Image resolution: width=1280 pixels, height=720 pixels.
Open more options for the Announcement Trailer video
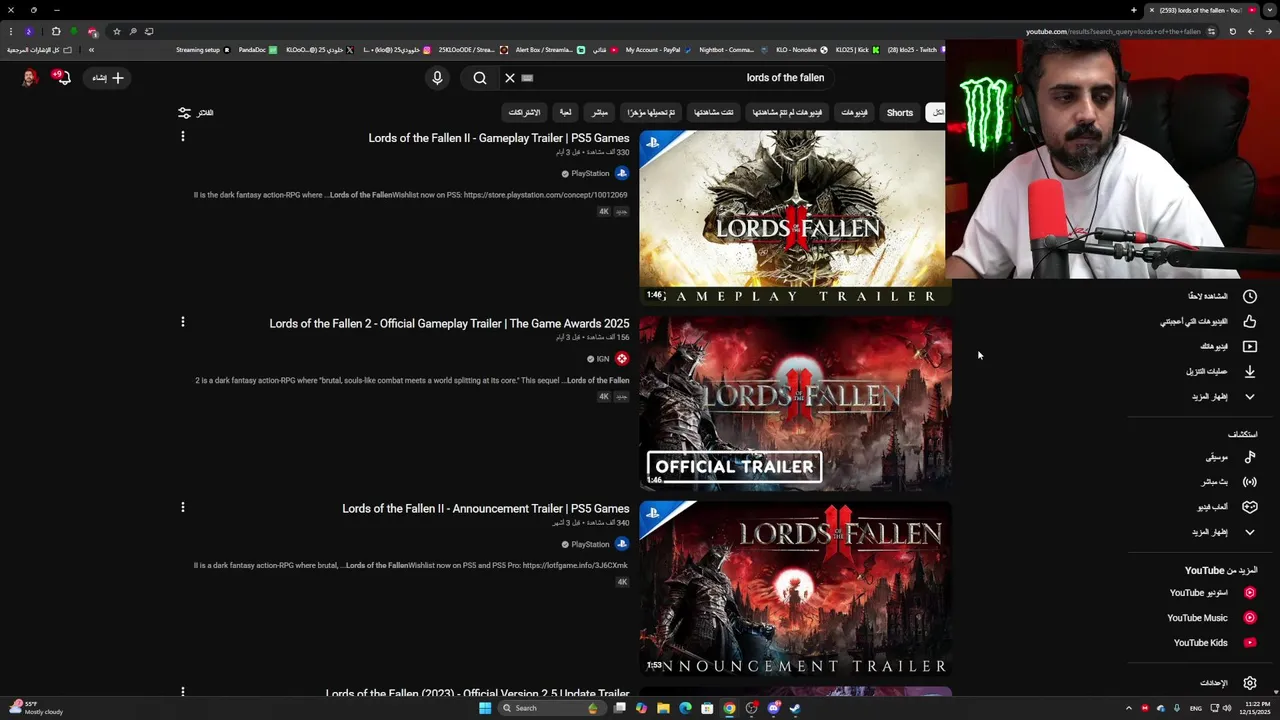point(182,507)
